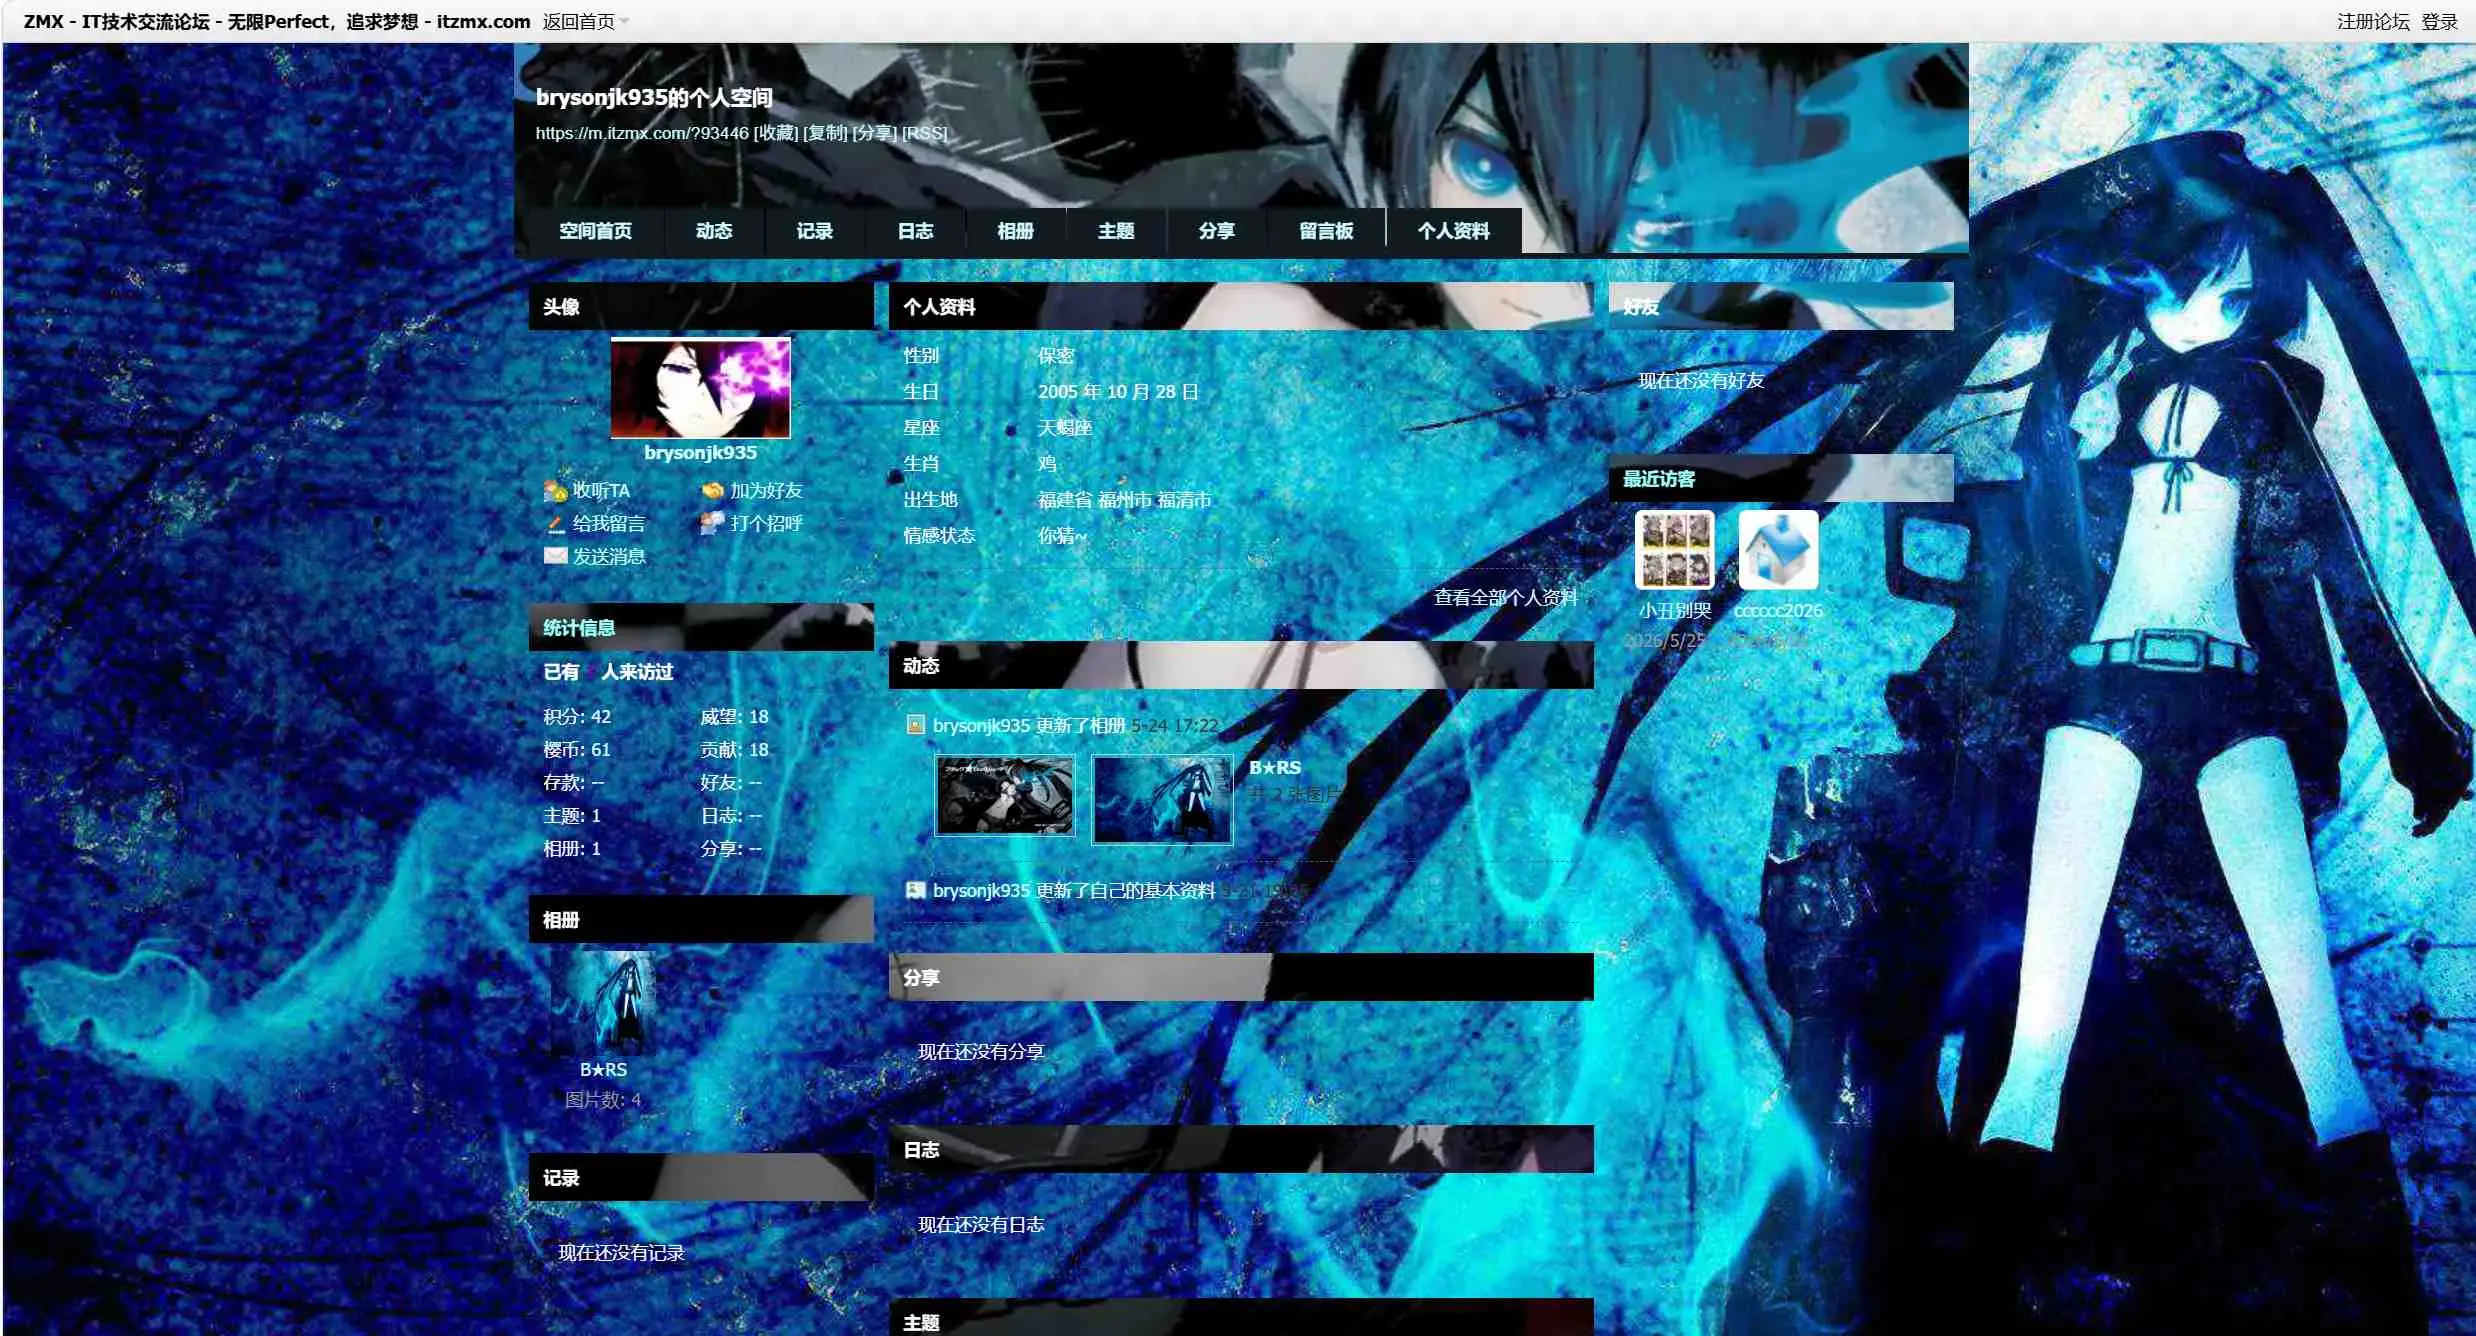Click the 打个招呼 greeting icon
The height and width of the screenshot is (1336, 2476).
click(712, 524)
